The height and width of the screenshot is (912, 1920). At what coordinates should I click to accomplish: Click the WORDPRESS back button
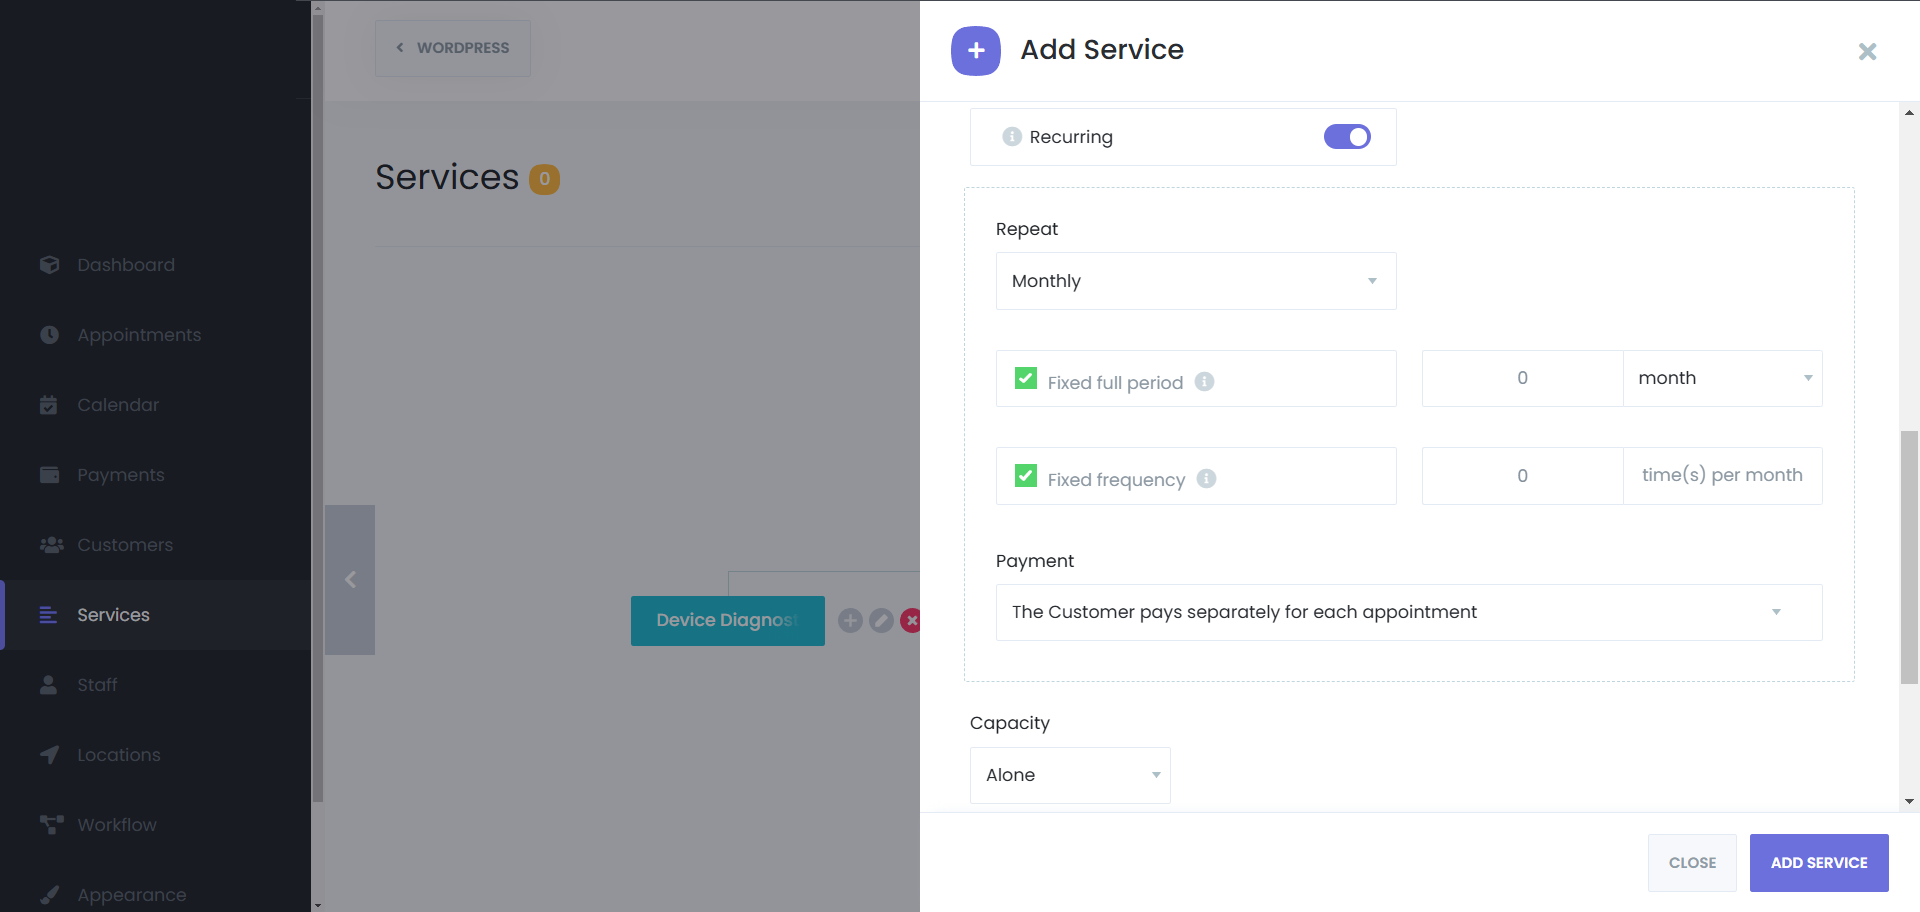point(453,48)
